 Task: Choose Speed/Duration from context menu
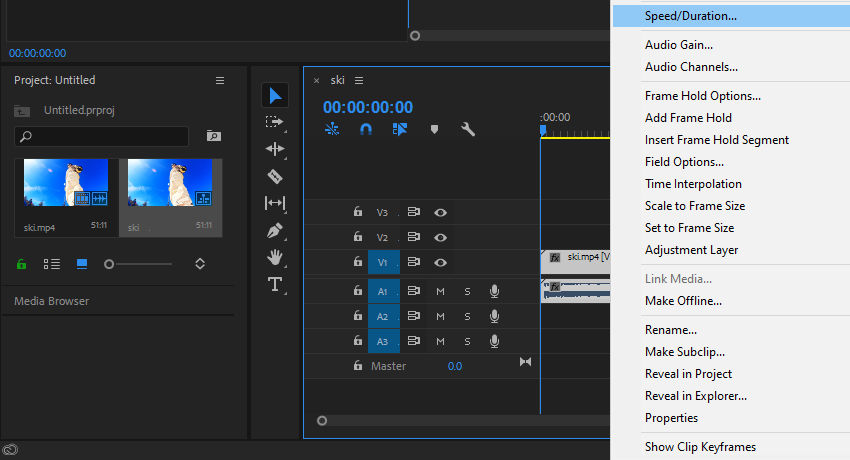[x=691, y=16]
